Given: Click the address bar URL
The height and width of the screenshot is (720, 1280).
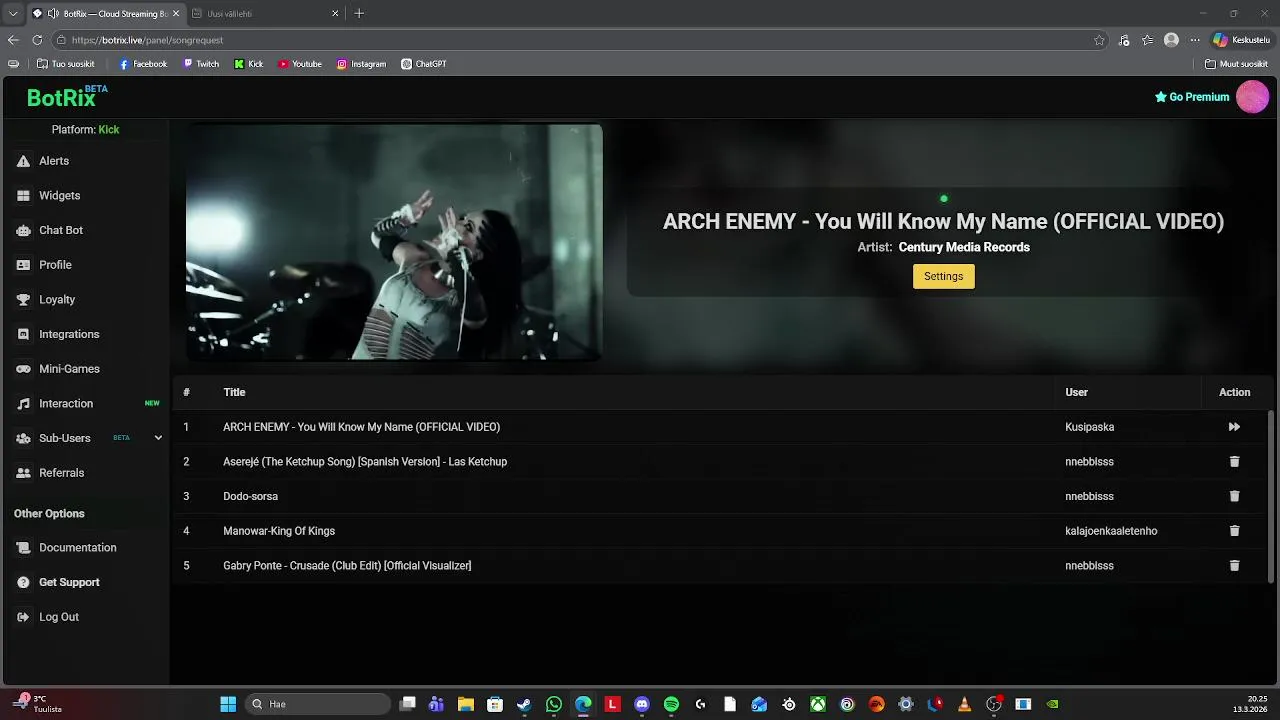Looking at the screenshot, I should [x=147, y=40].
